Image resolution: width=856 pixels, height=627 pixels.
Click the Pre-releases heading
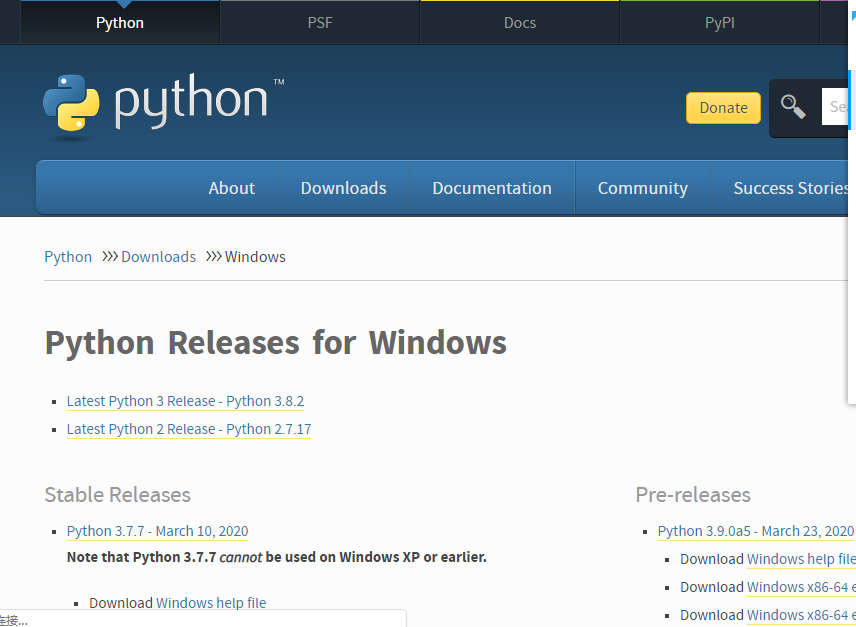tap(693, 495)
